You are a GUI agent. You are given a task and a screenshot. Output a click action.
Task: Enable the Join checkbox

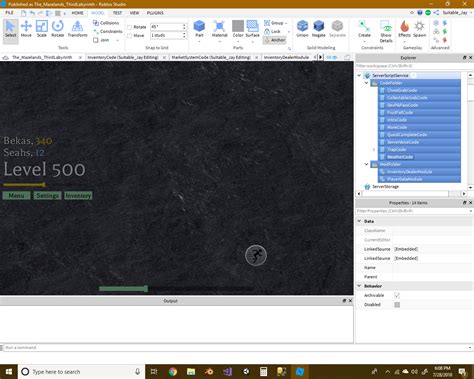point(96,40)
